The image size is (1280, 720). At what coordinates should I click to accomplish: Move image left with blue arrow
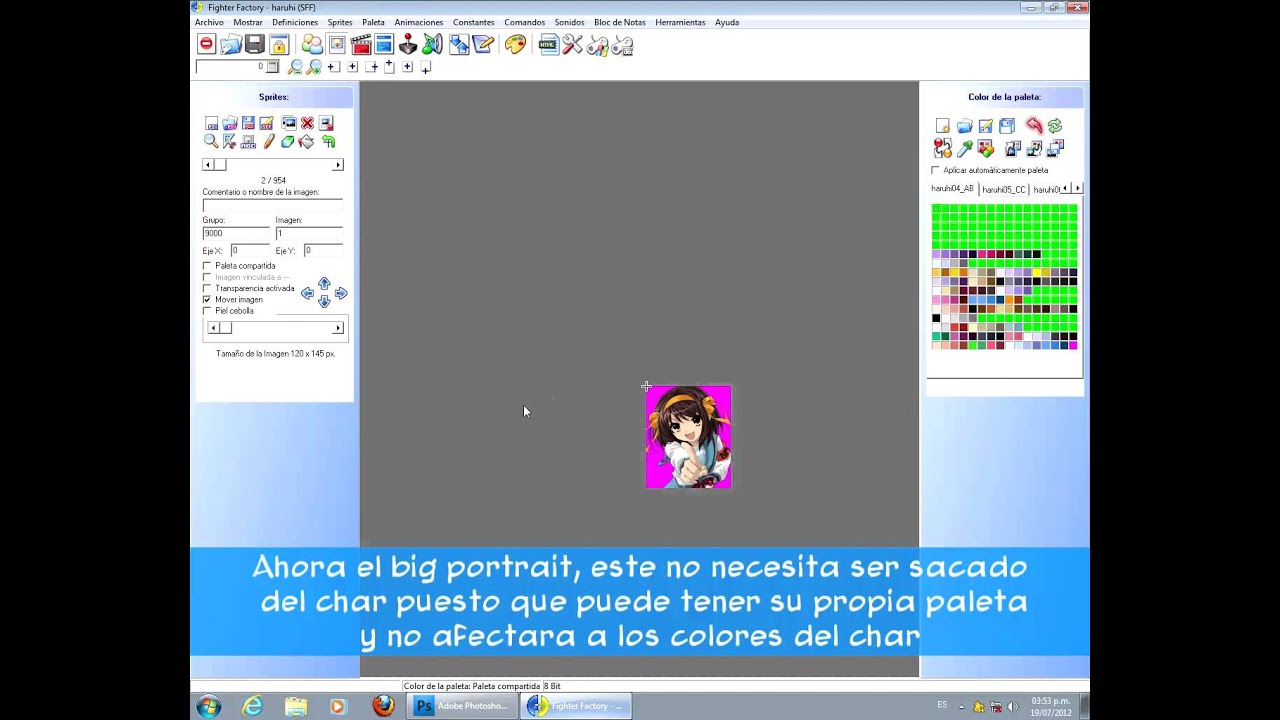coord(307,293)
